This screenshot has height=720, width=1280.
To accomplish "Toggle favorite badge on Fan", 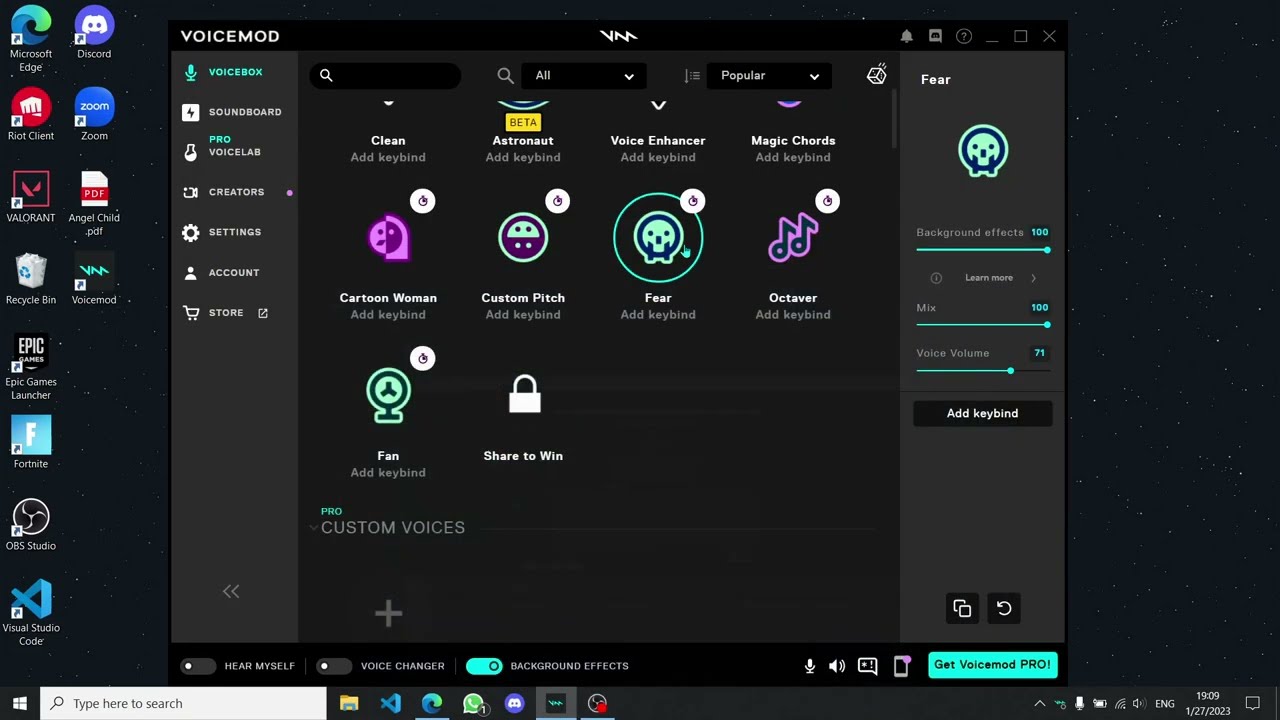I will 423,359.
